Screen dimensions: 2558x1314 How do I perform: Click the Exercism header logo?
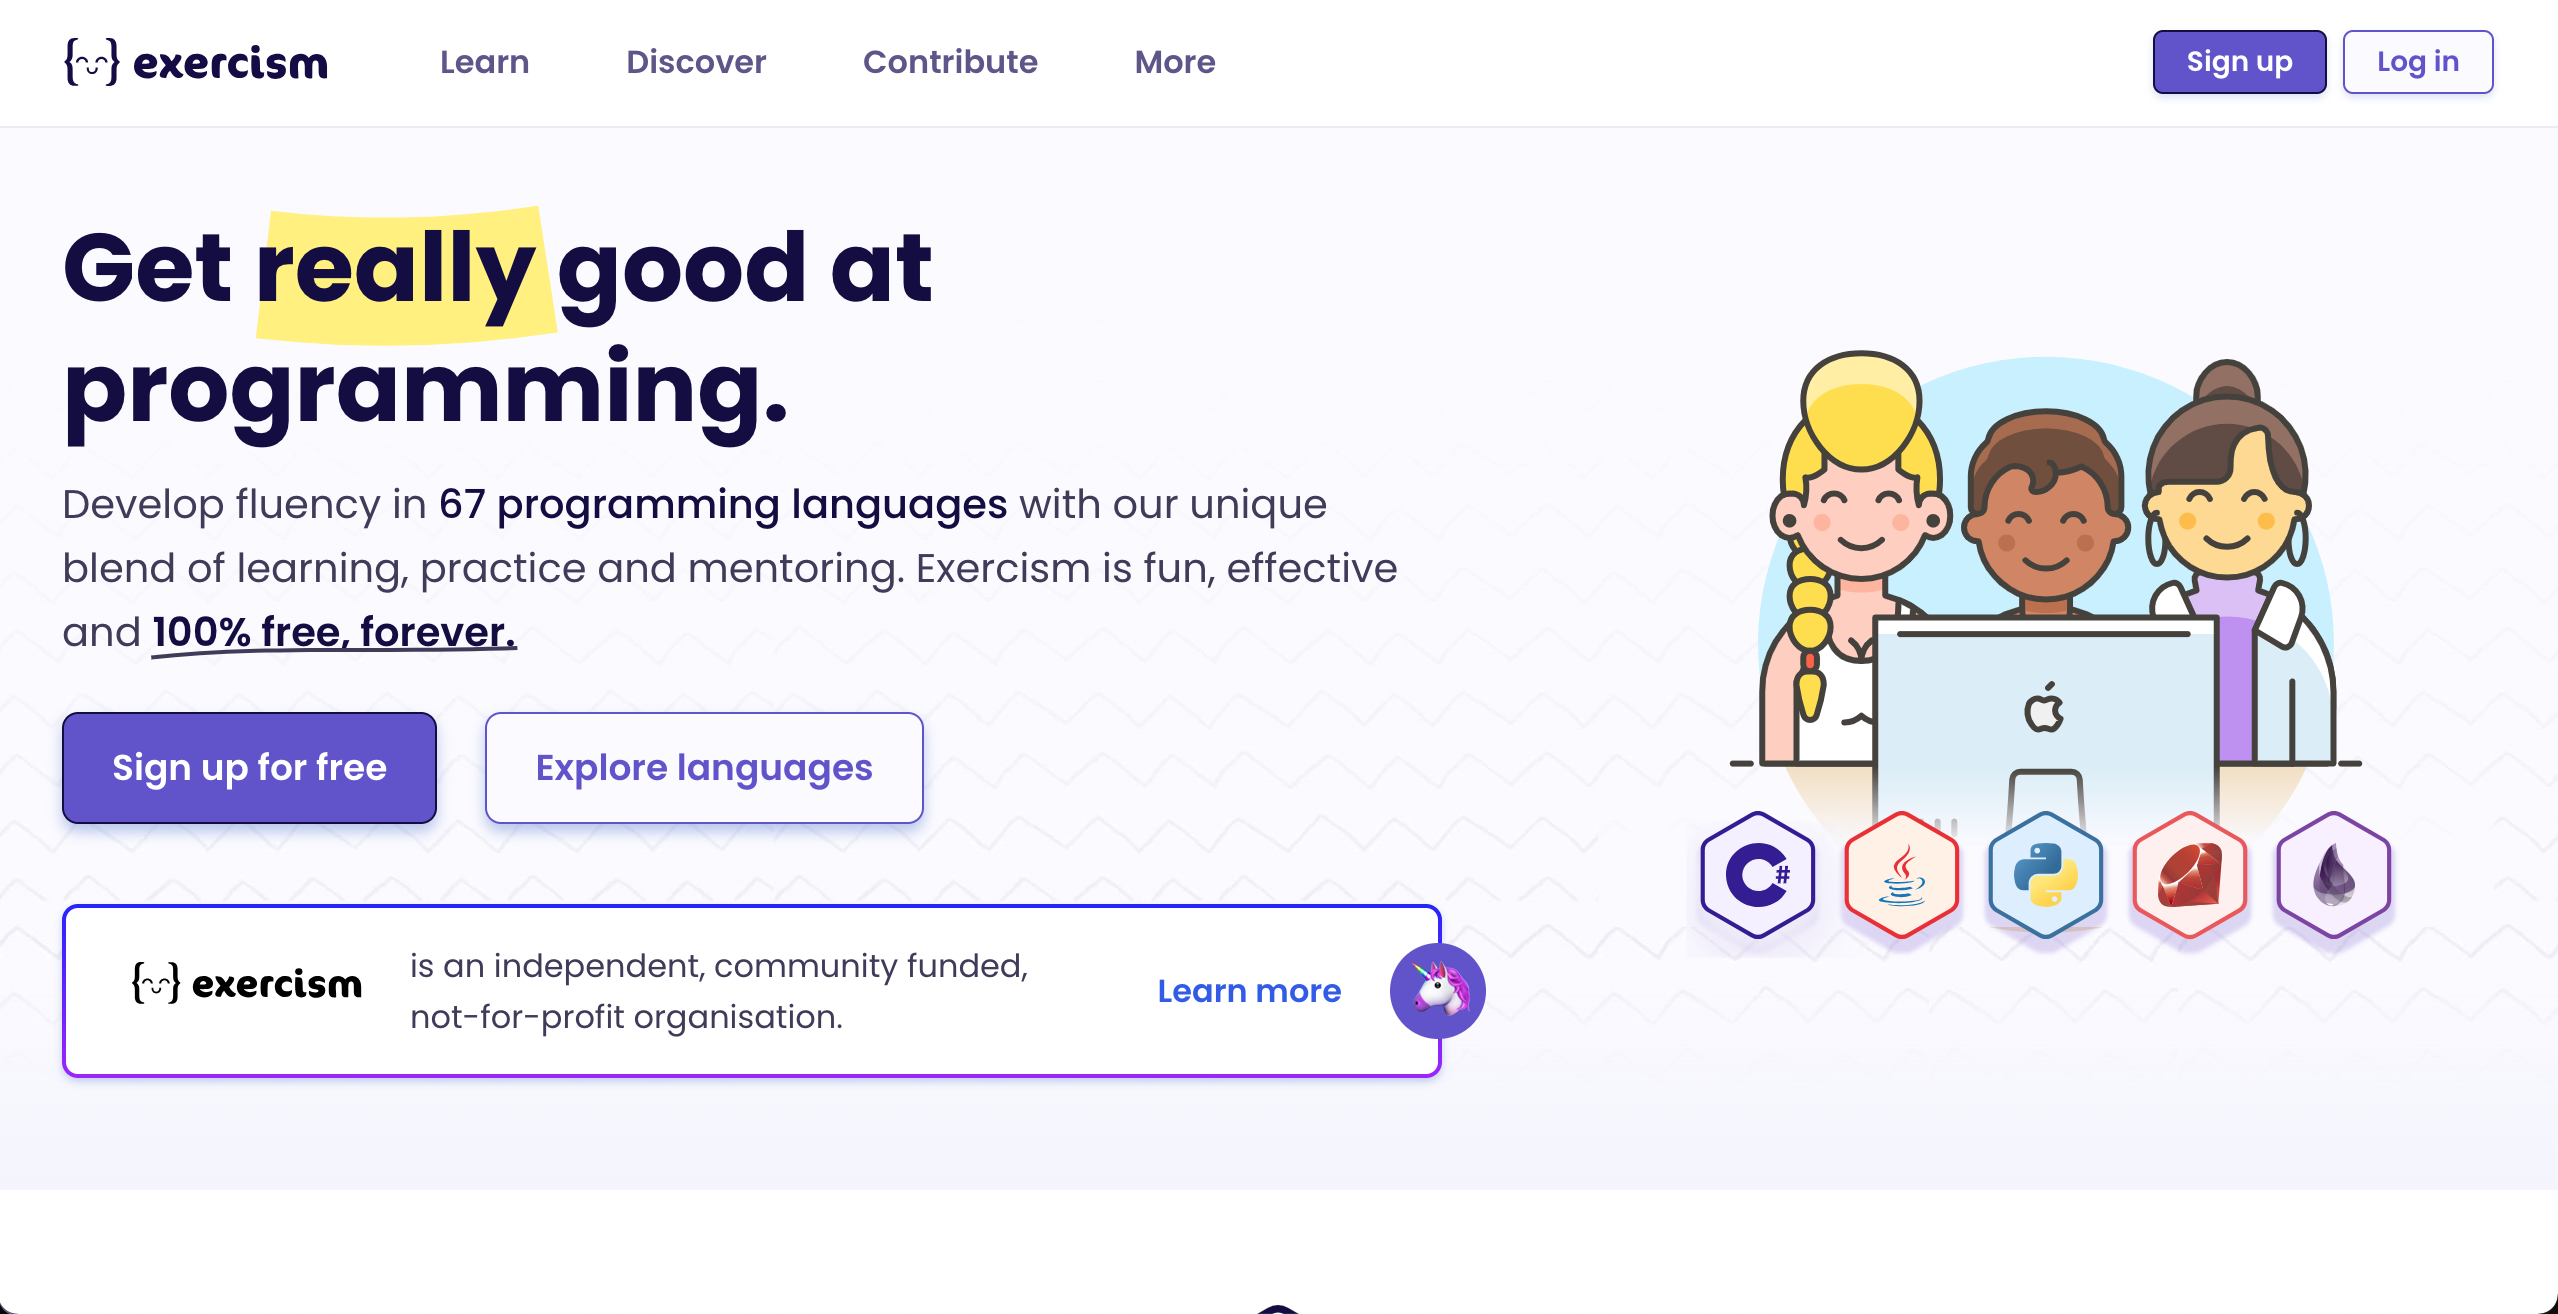[193, 62]
